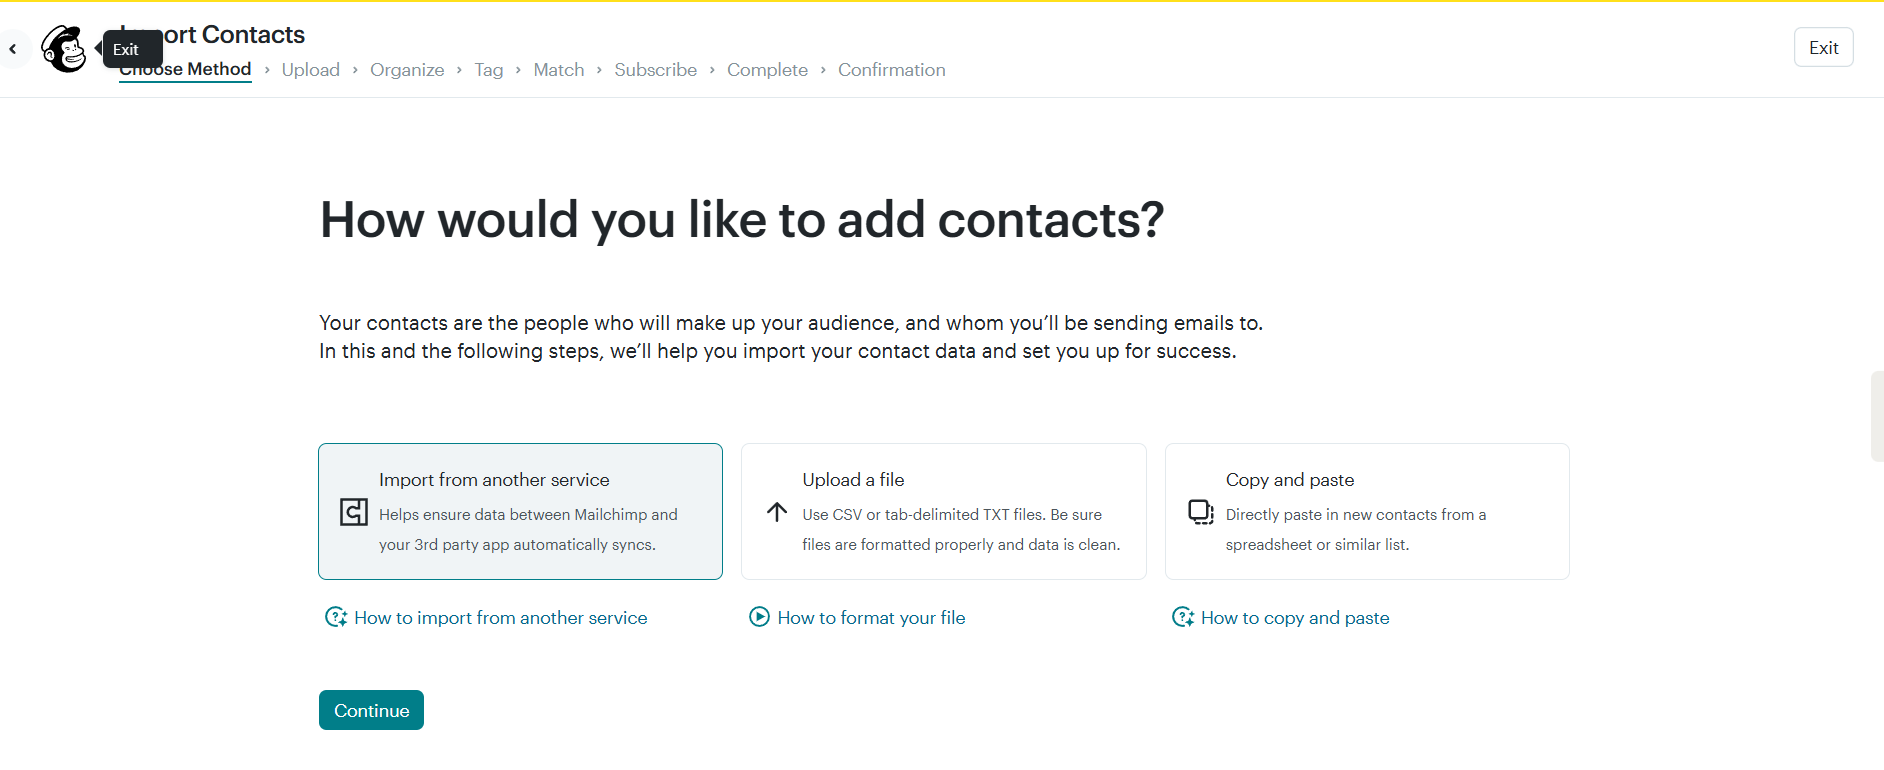Click the copy and paste clipboard icon
This screenshot has width=1884, height=770.
click(x=1199, y=512)
